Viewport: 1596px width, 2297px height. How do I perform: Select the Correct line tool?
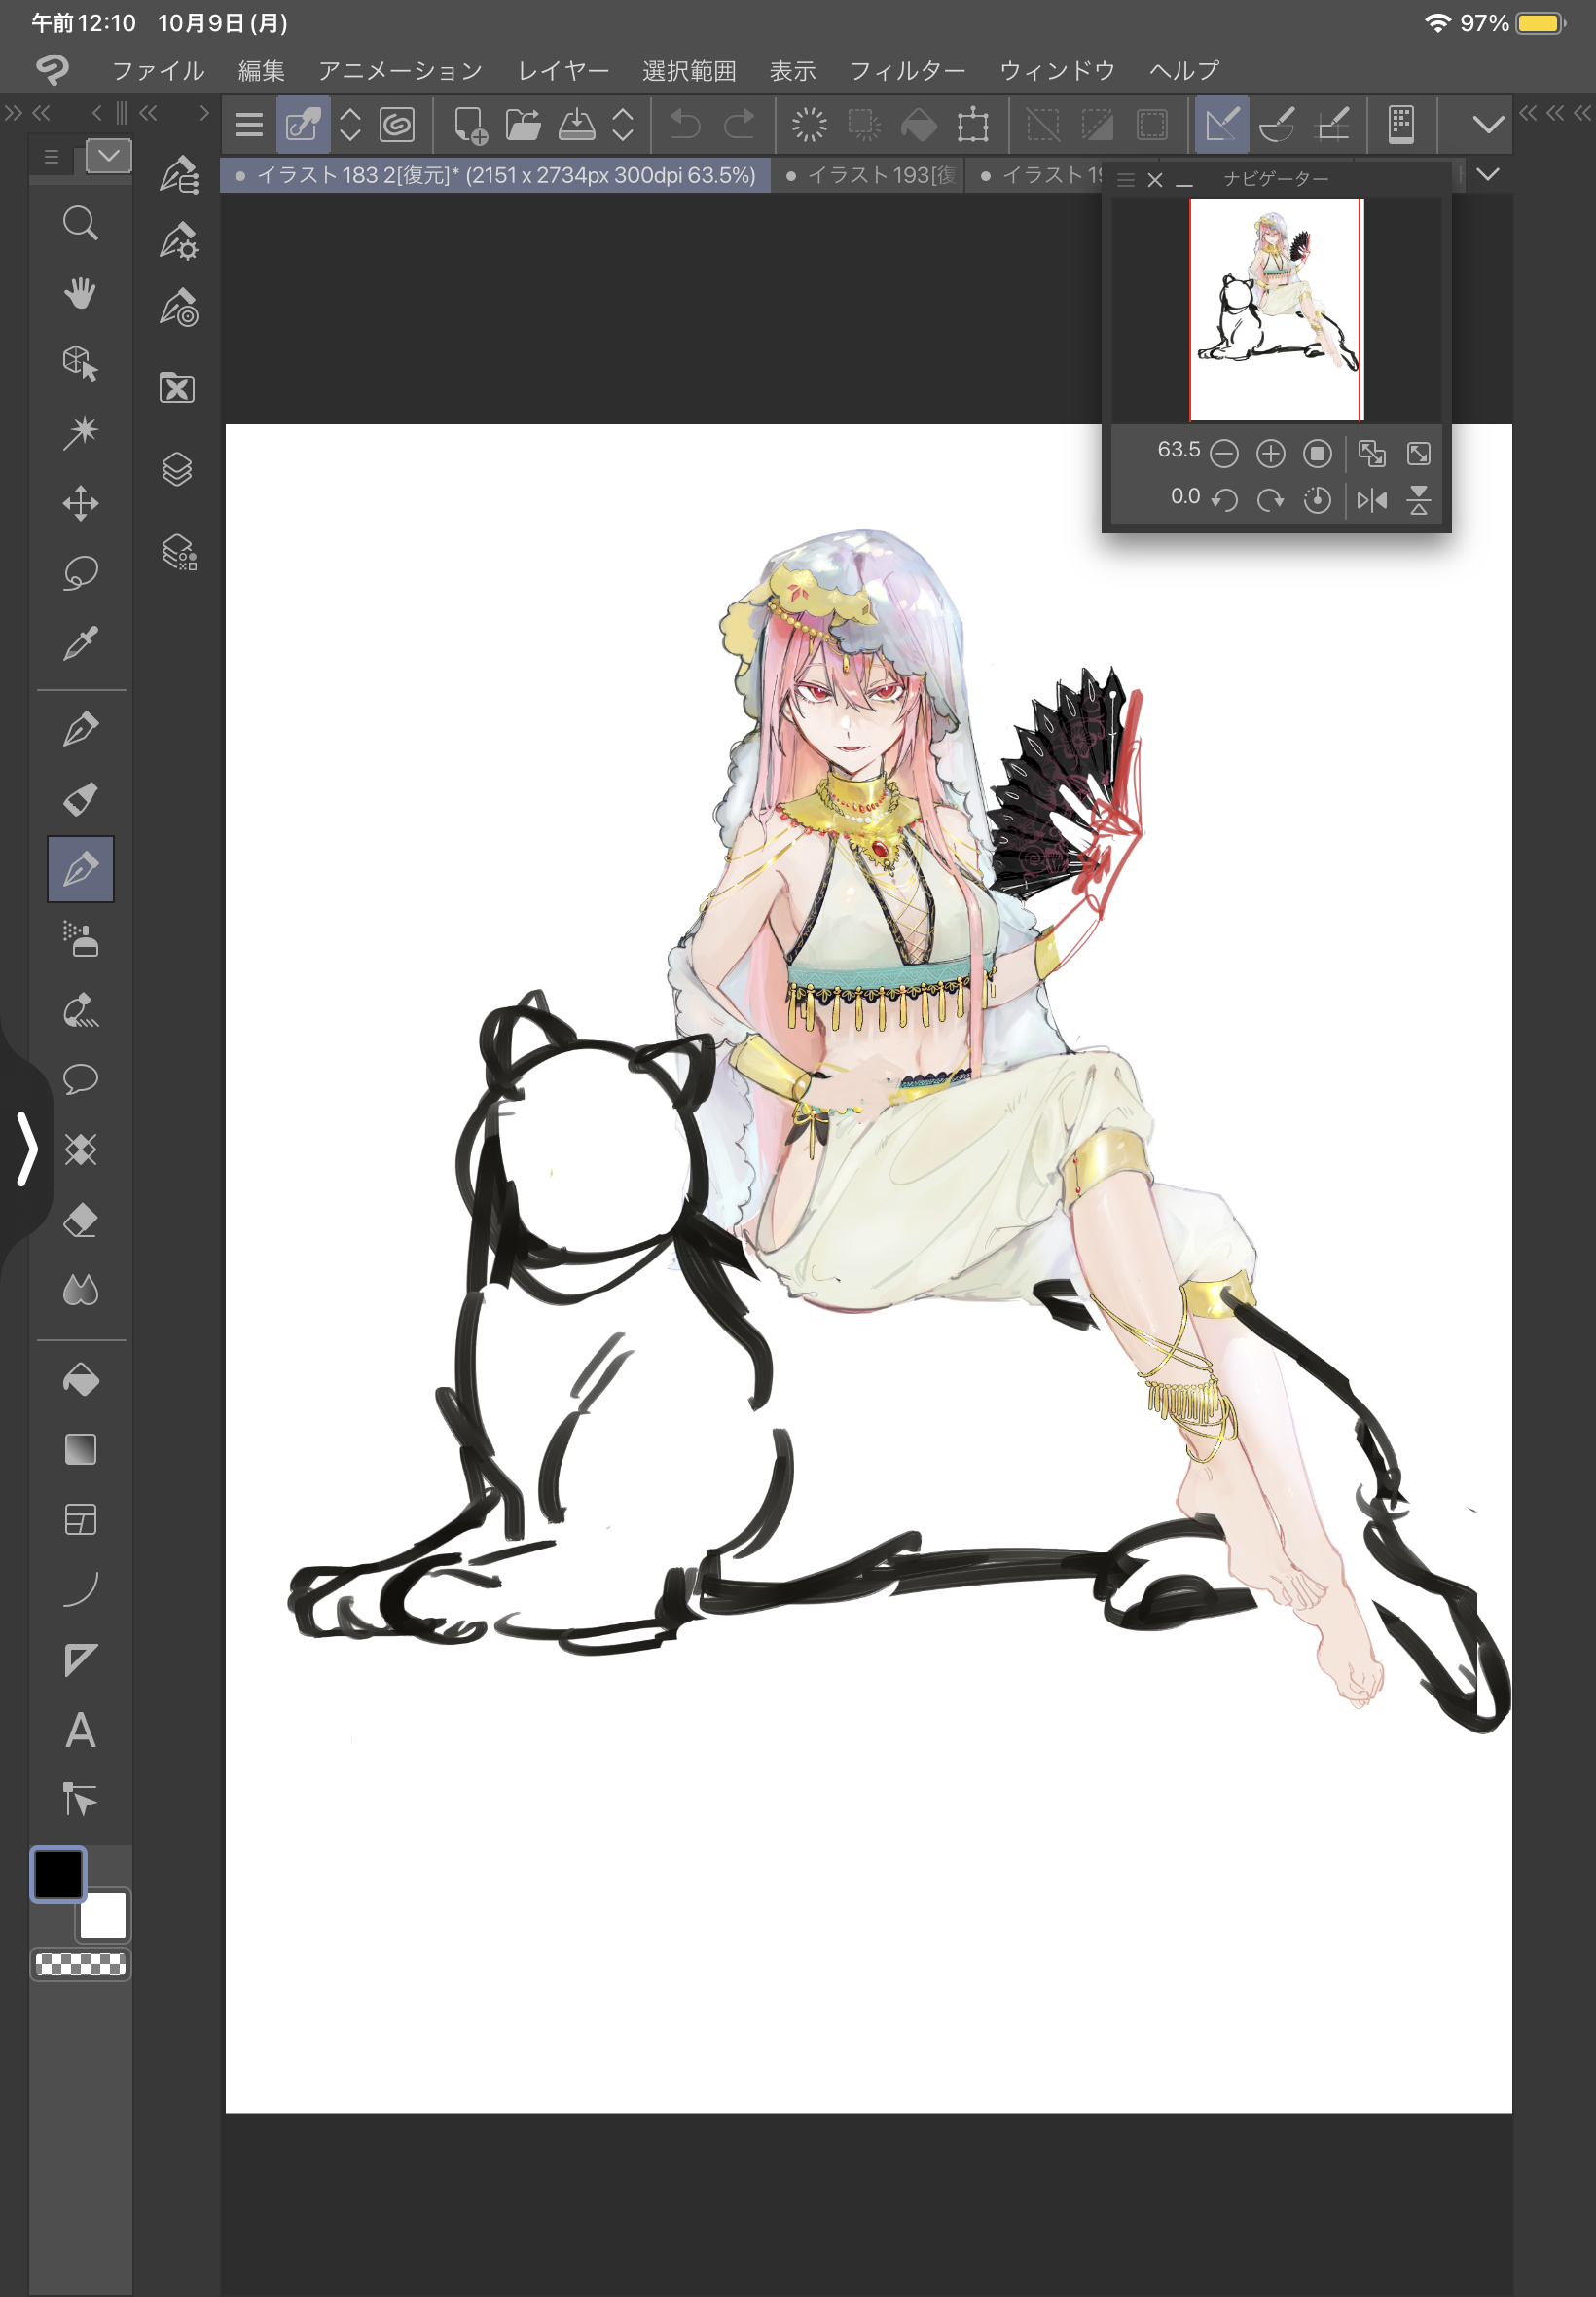click(x=80, y=1800)
